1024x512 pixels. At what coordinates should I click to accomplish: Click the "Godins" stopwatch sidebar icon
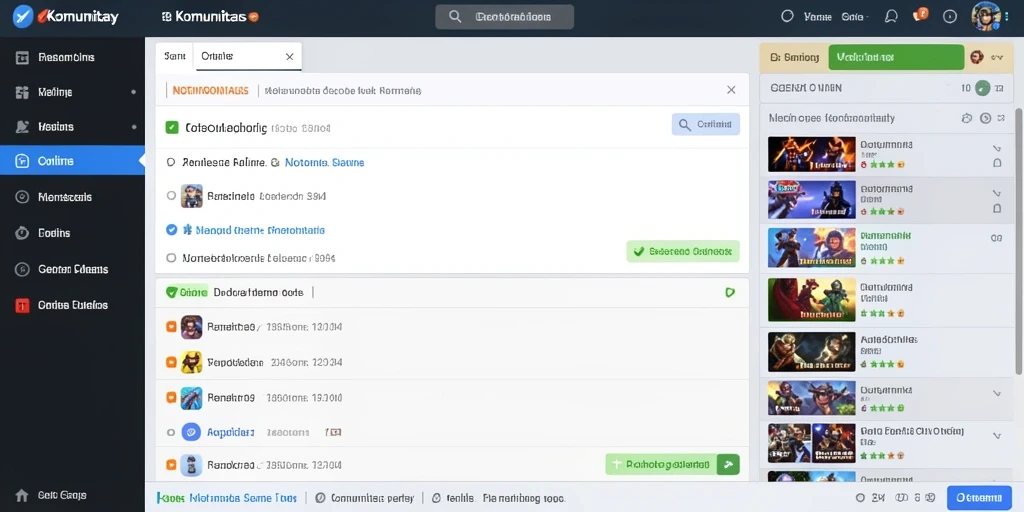(x=22, y=233)
